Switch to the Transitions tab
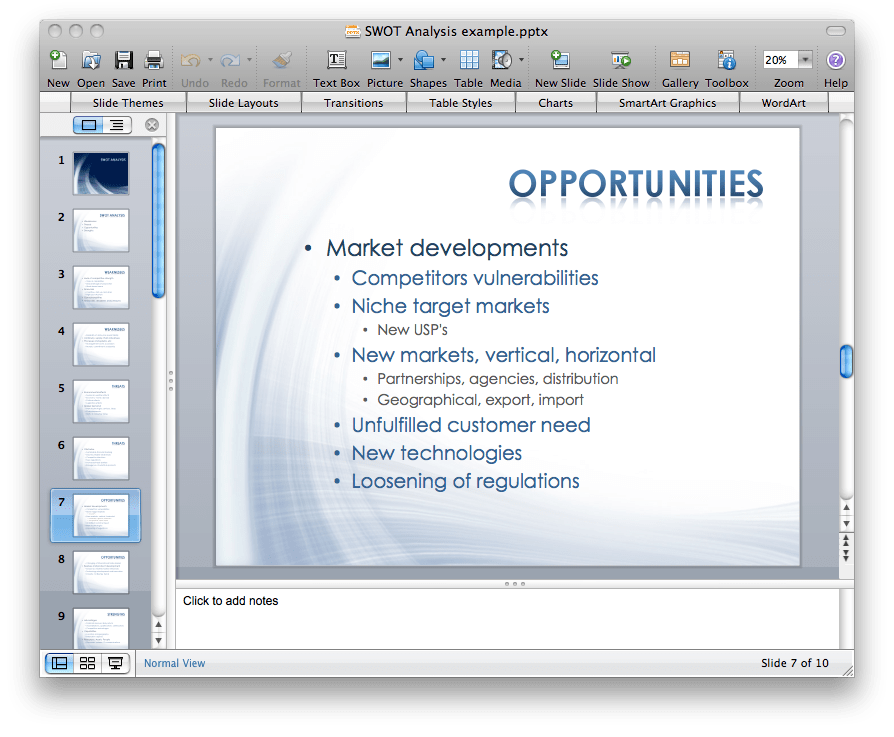This screenshot has height=737, width=894. 354,102
